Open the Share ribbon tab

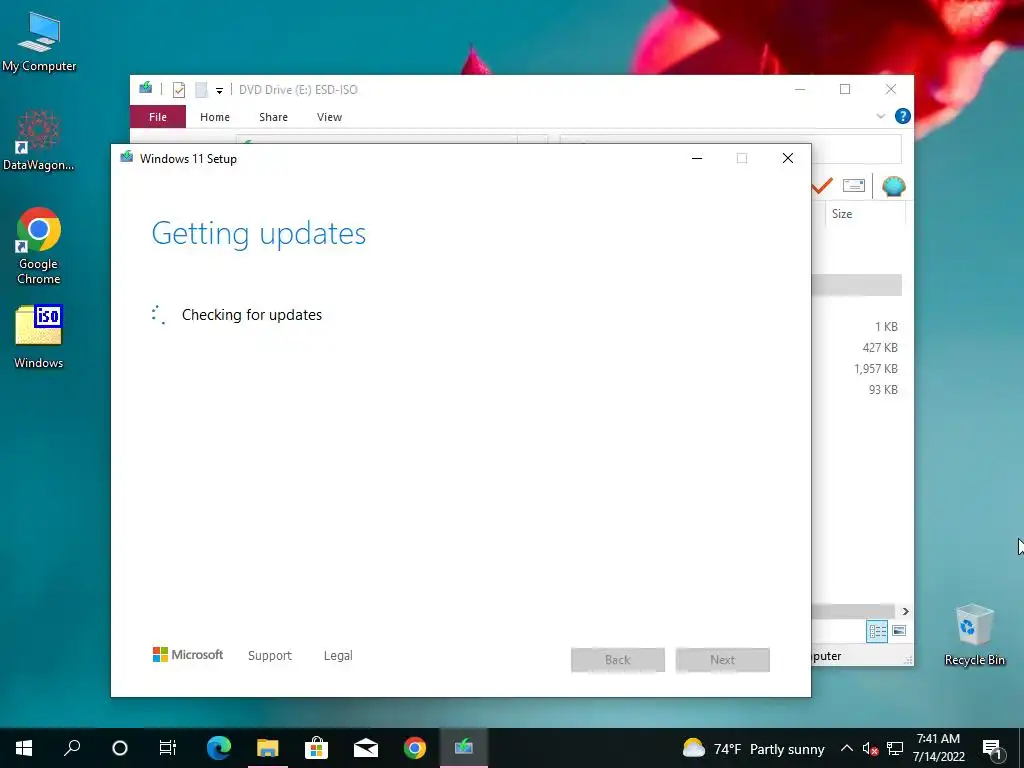[273, 117]
